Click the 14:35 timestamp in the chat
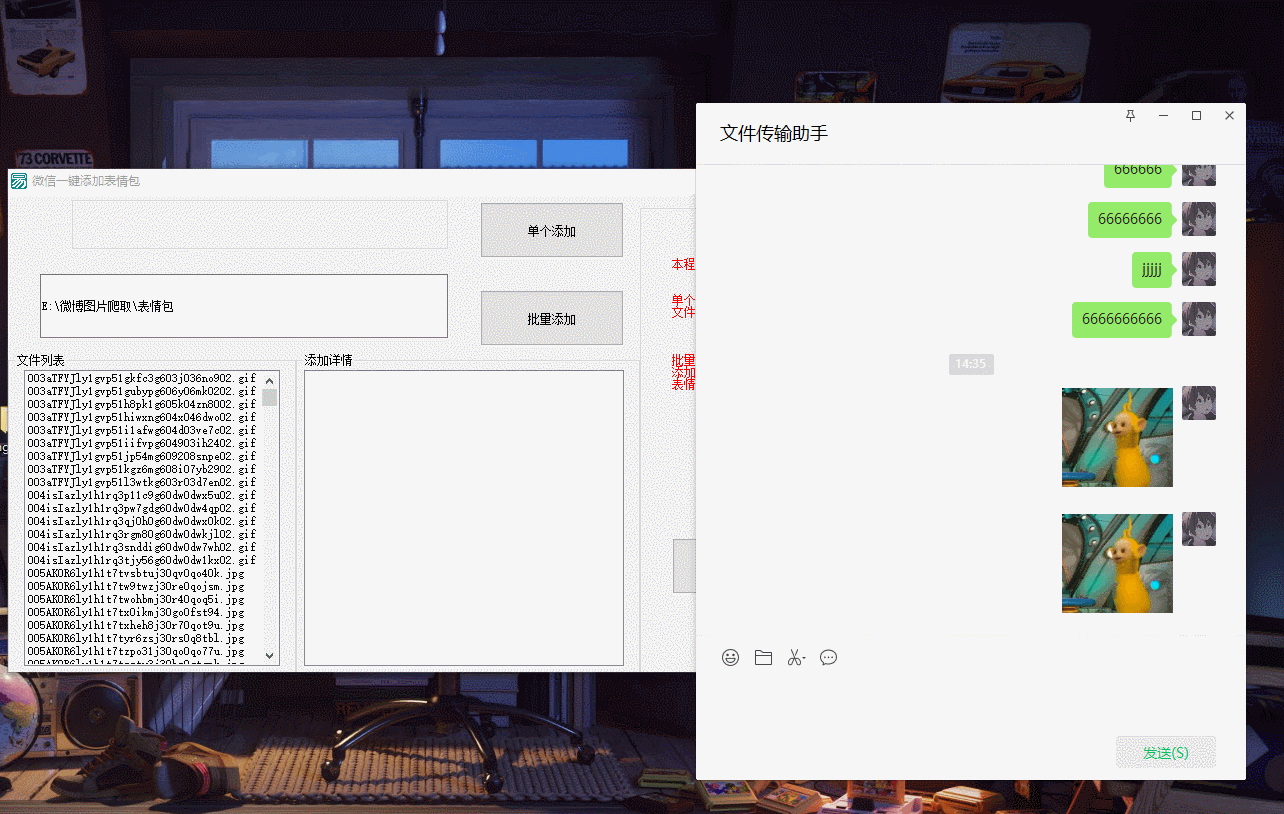This screenshot has height=814, width=1284. (971, 364)
